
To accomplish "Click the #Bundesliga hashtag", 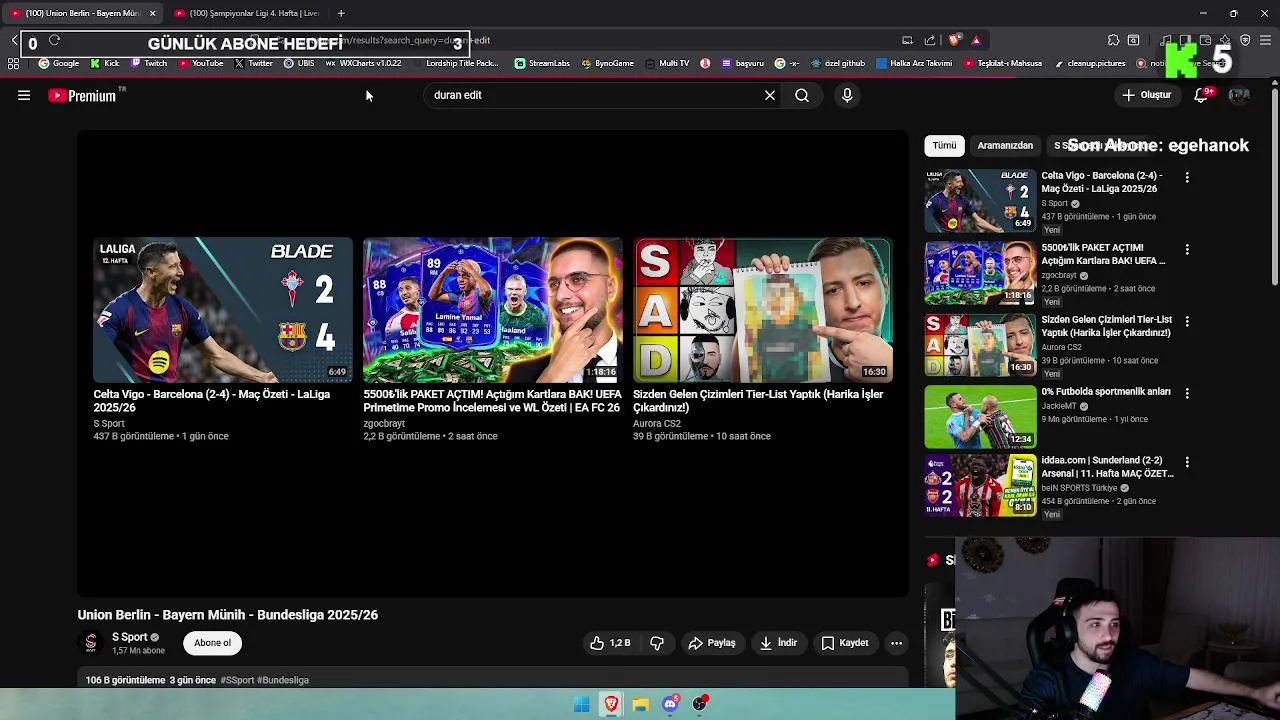I will point(283,680).
